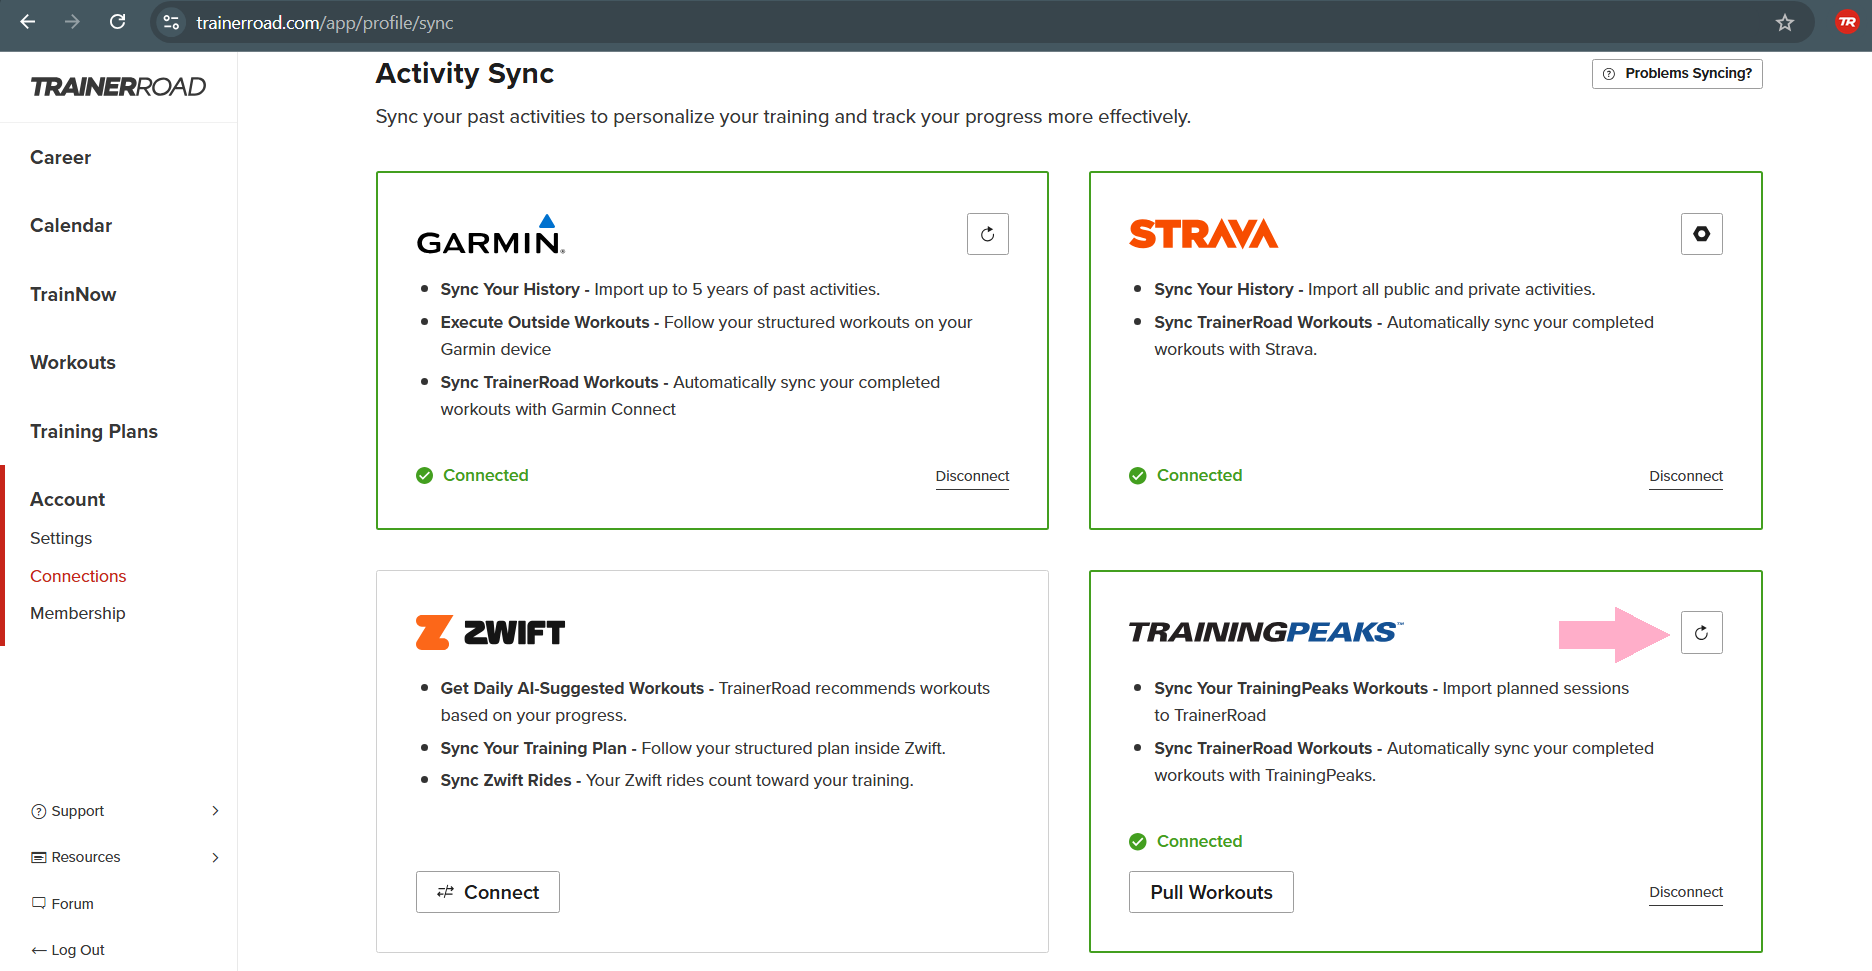
Task: Click the Support question mark icon
Action: click(x=39, y=811)
